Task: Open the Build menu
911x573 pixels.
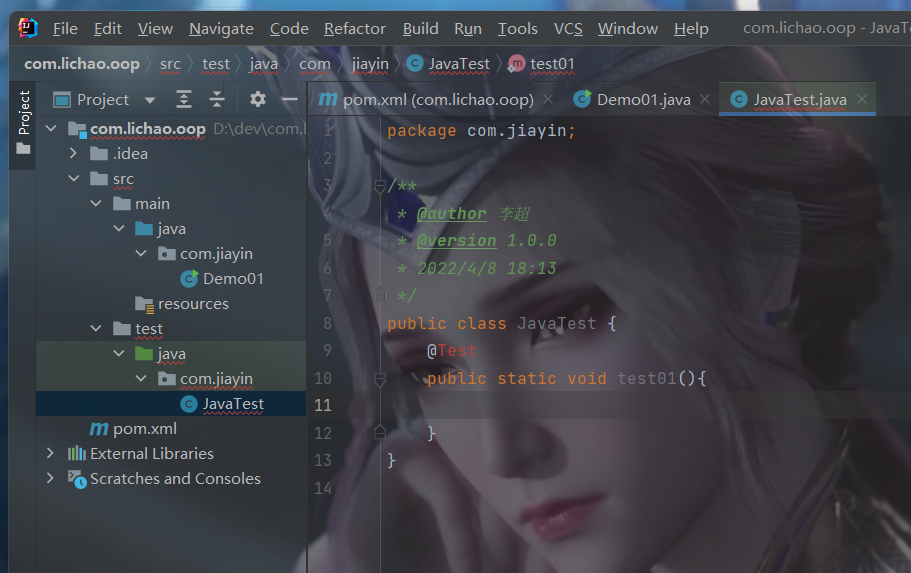Action: click(x=421, y=28)
